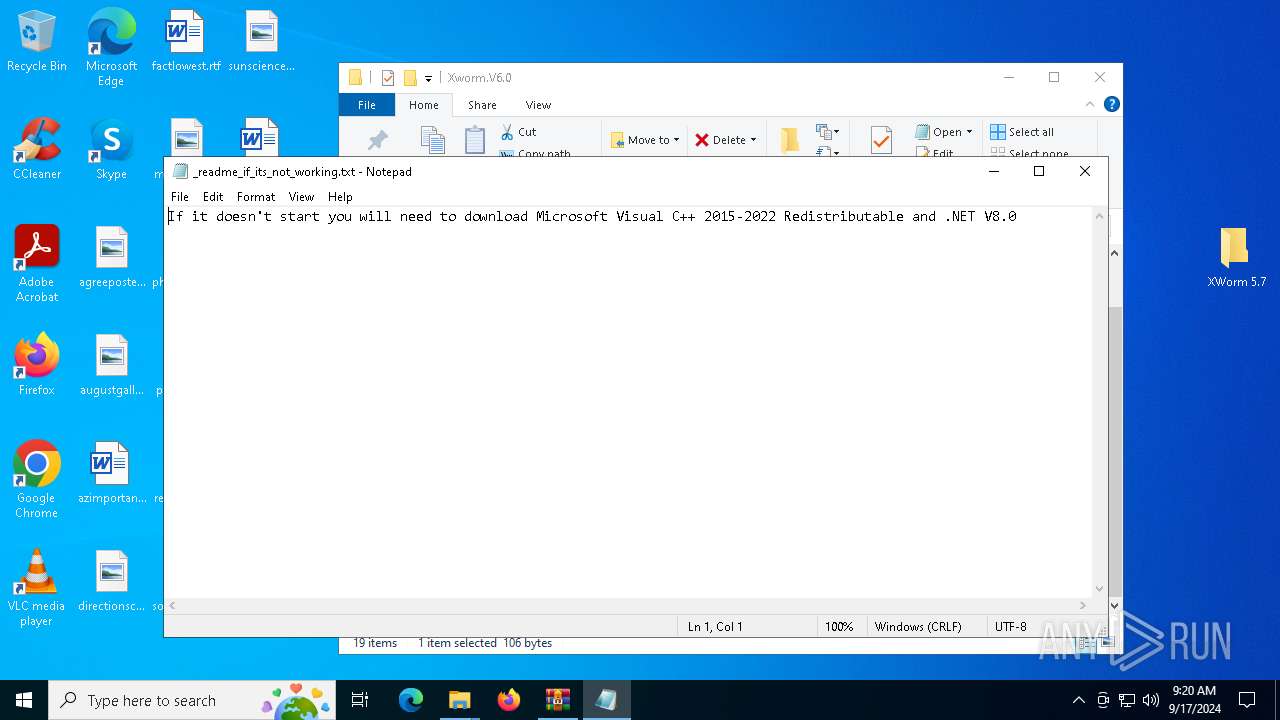The height and width of the screenshot is (720, 1280).
Task: Open the Notepad Edit menu
Action: click(213, 197)
